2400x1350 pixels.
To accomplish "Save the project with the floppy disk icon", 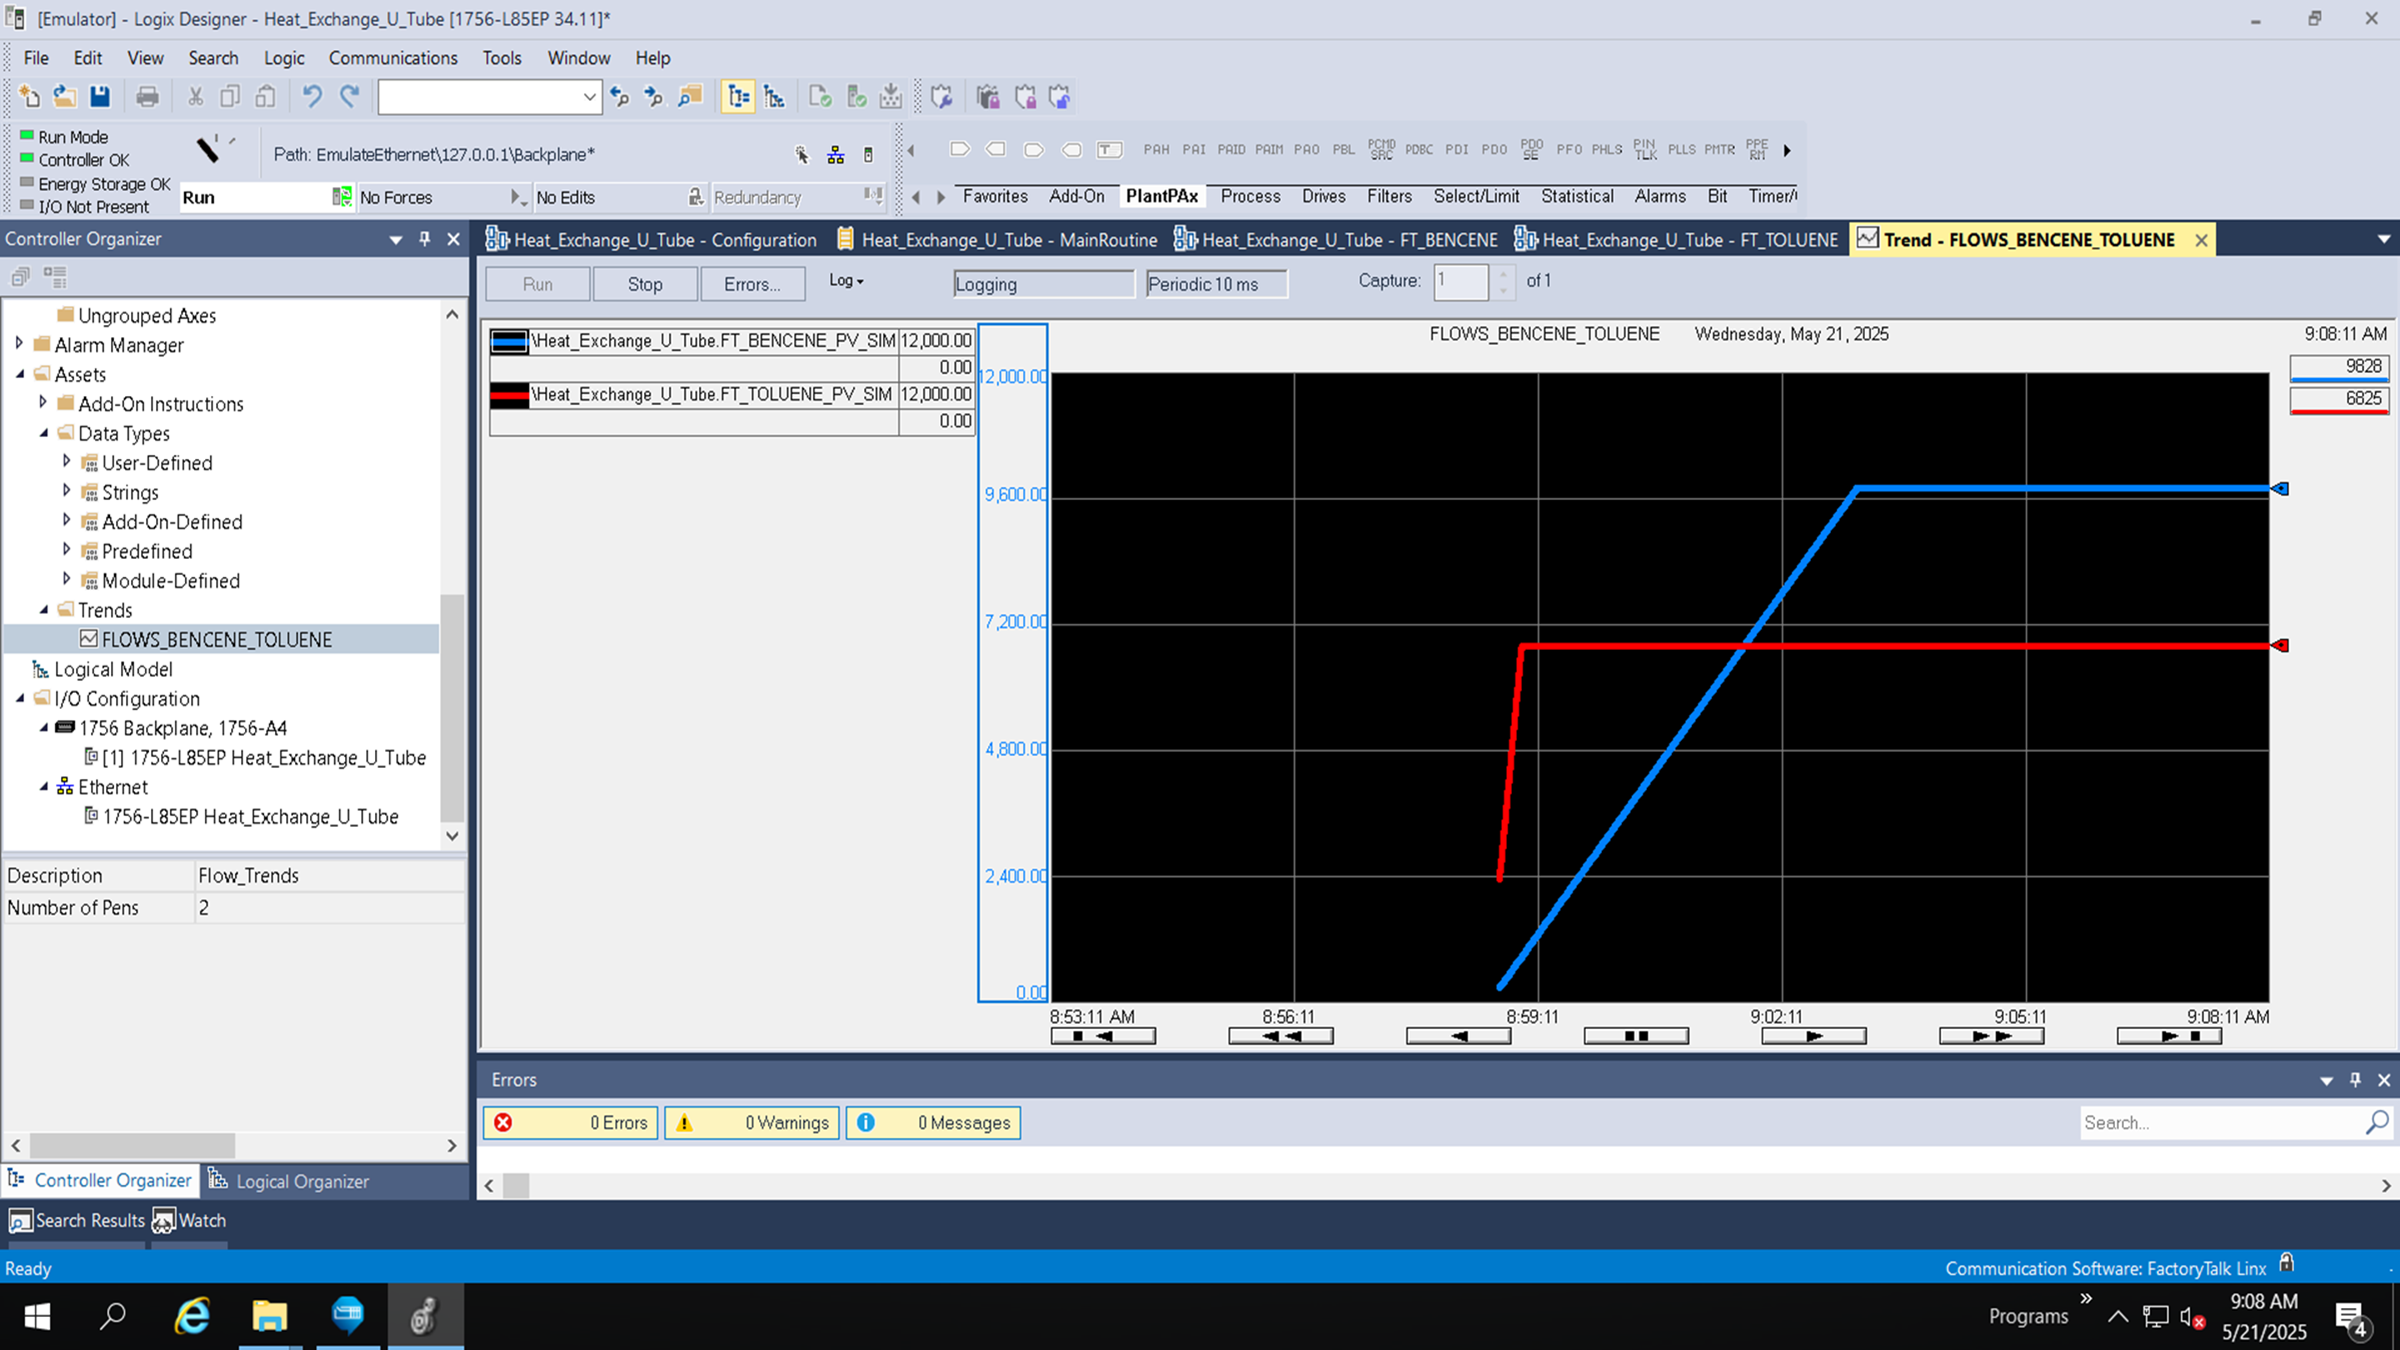I will click(100, 97).
